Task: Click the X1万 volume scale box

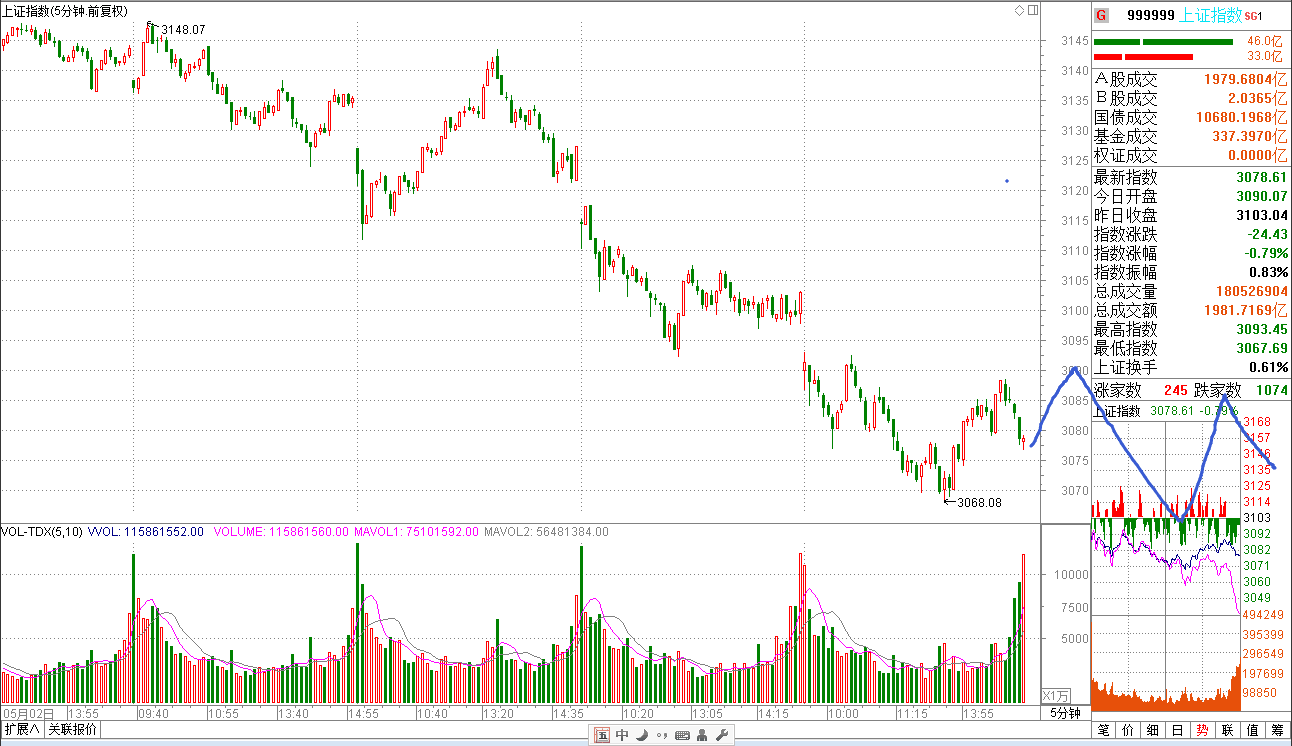Action: 1057,696
